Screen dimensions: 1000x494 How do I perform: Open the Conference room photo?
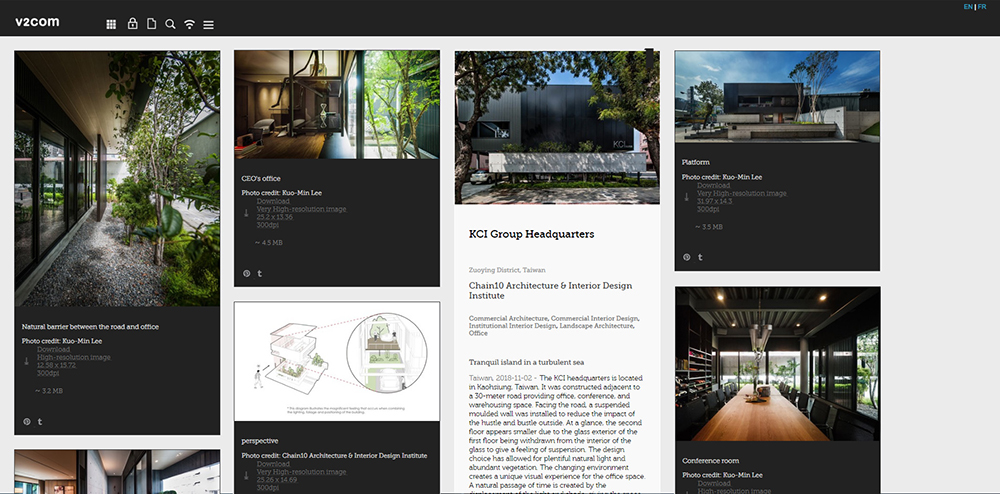point(778,364)
